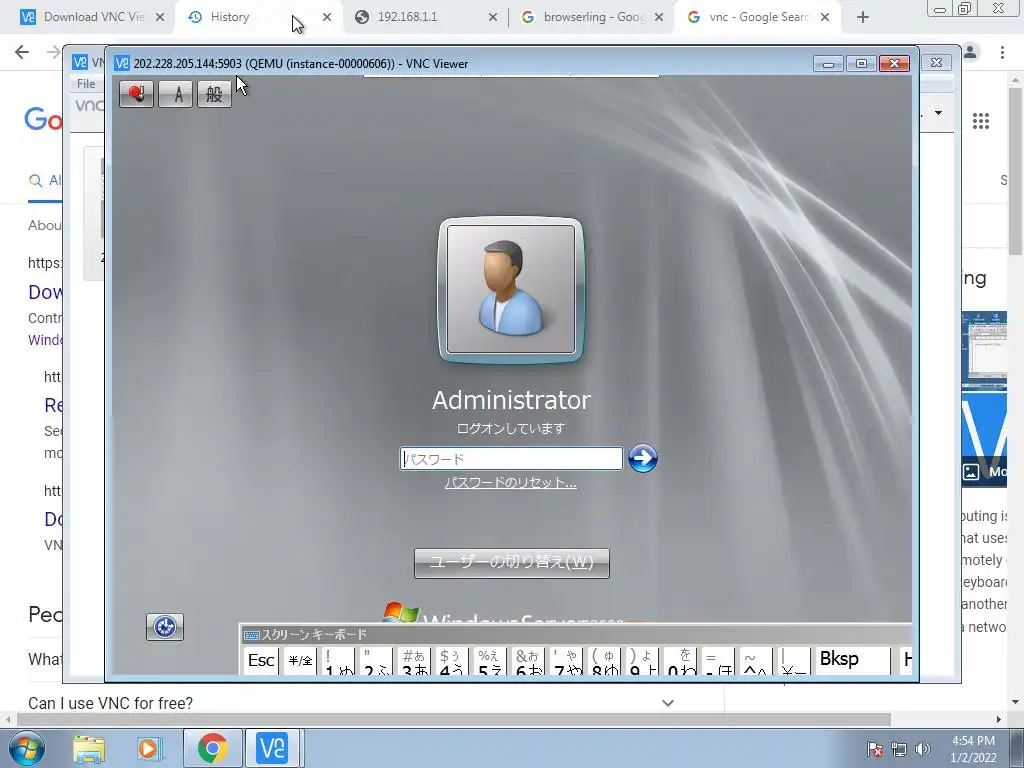Open the Ease of Access button on logon screen
The height and width of the screenshot is (768, 1024).
click(165, 627)
